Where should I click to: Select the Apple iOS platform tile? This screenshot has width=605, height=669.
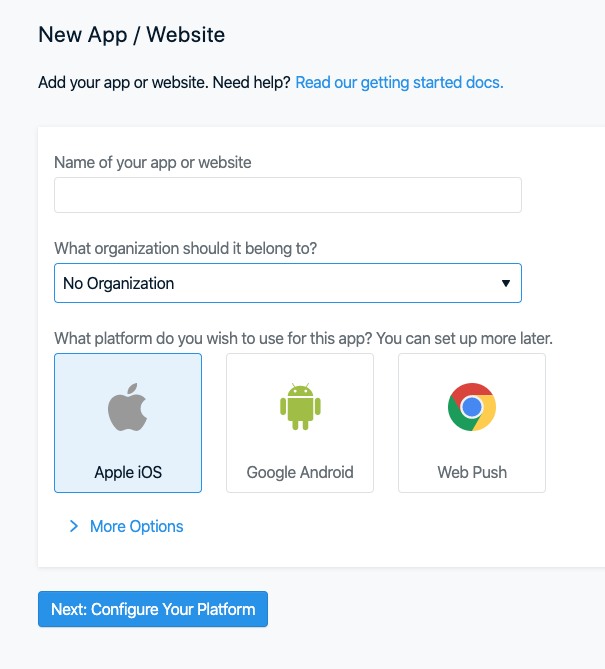point(128,423)
